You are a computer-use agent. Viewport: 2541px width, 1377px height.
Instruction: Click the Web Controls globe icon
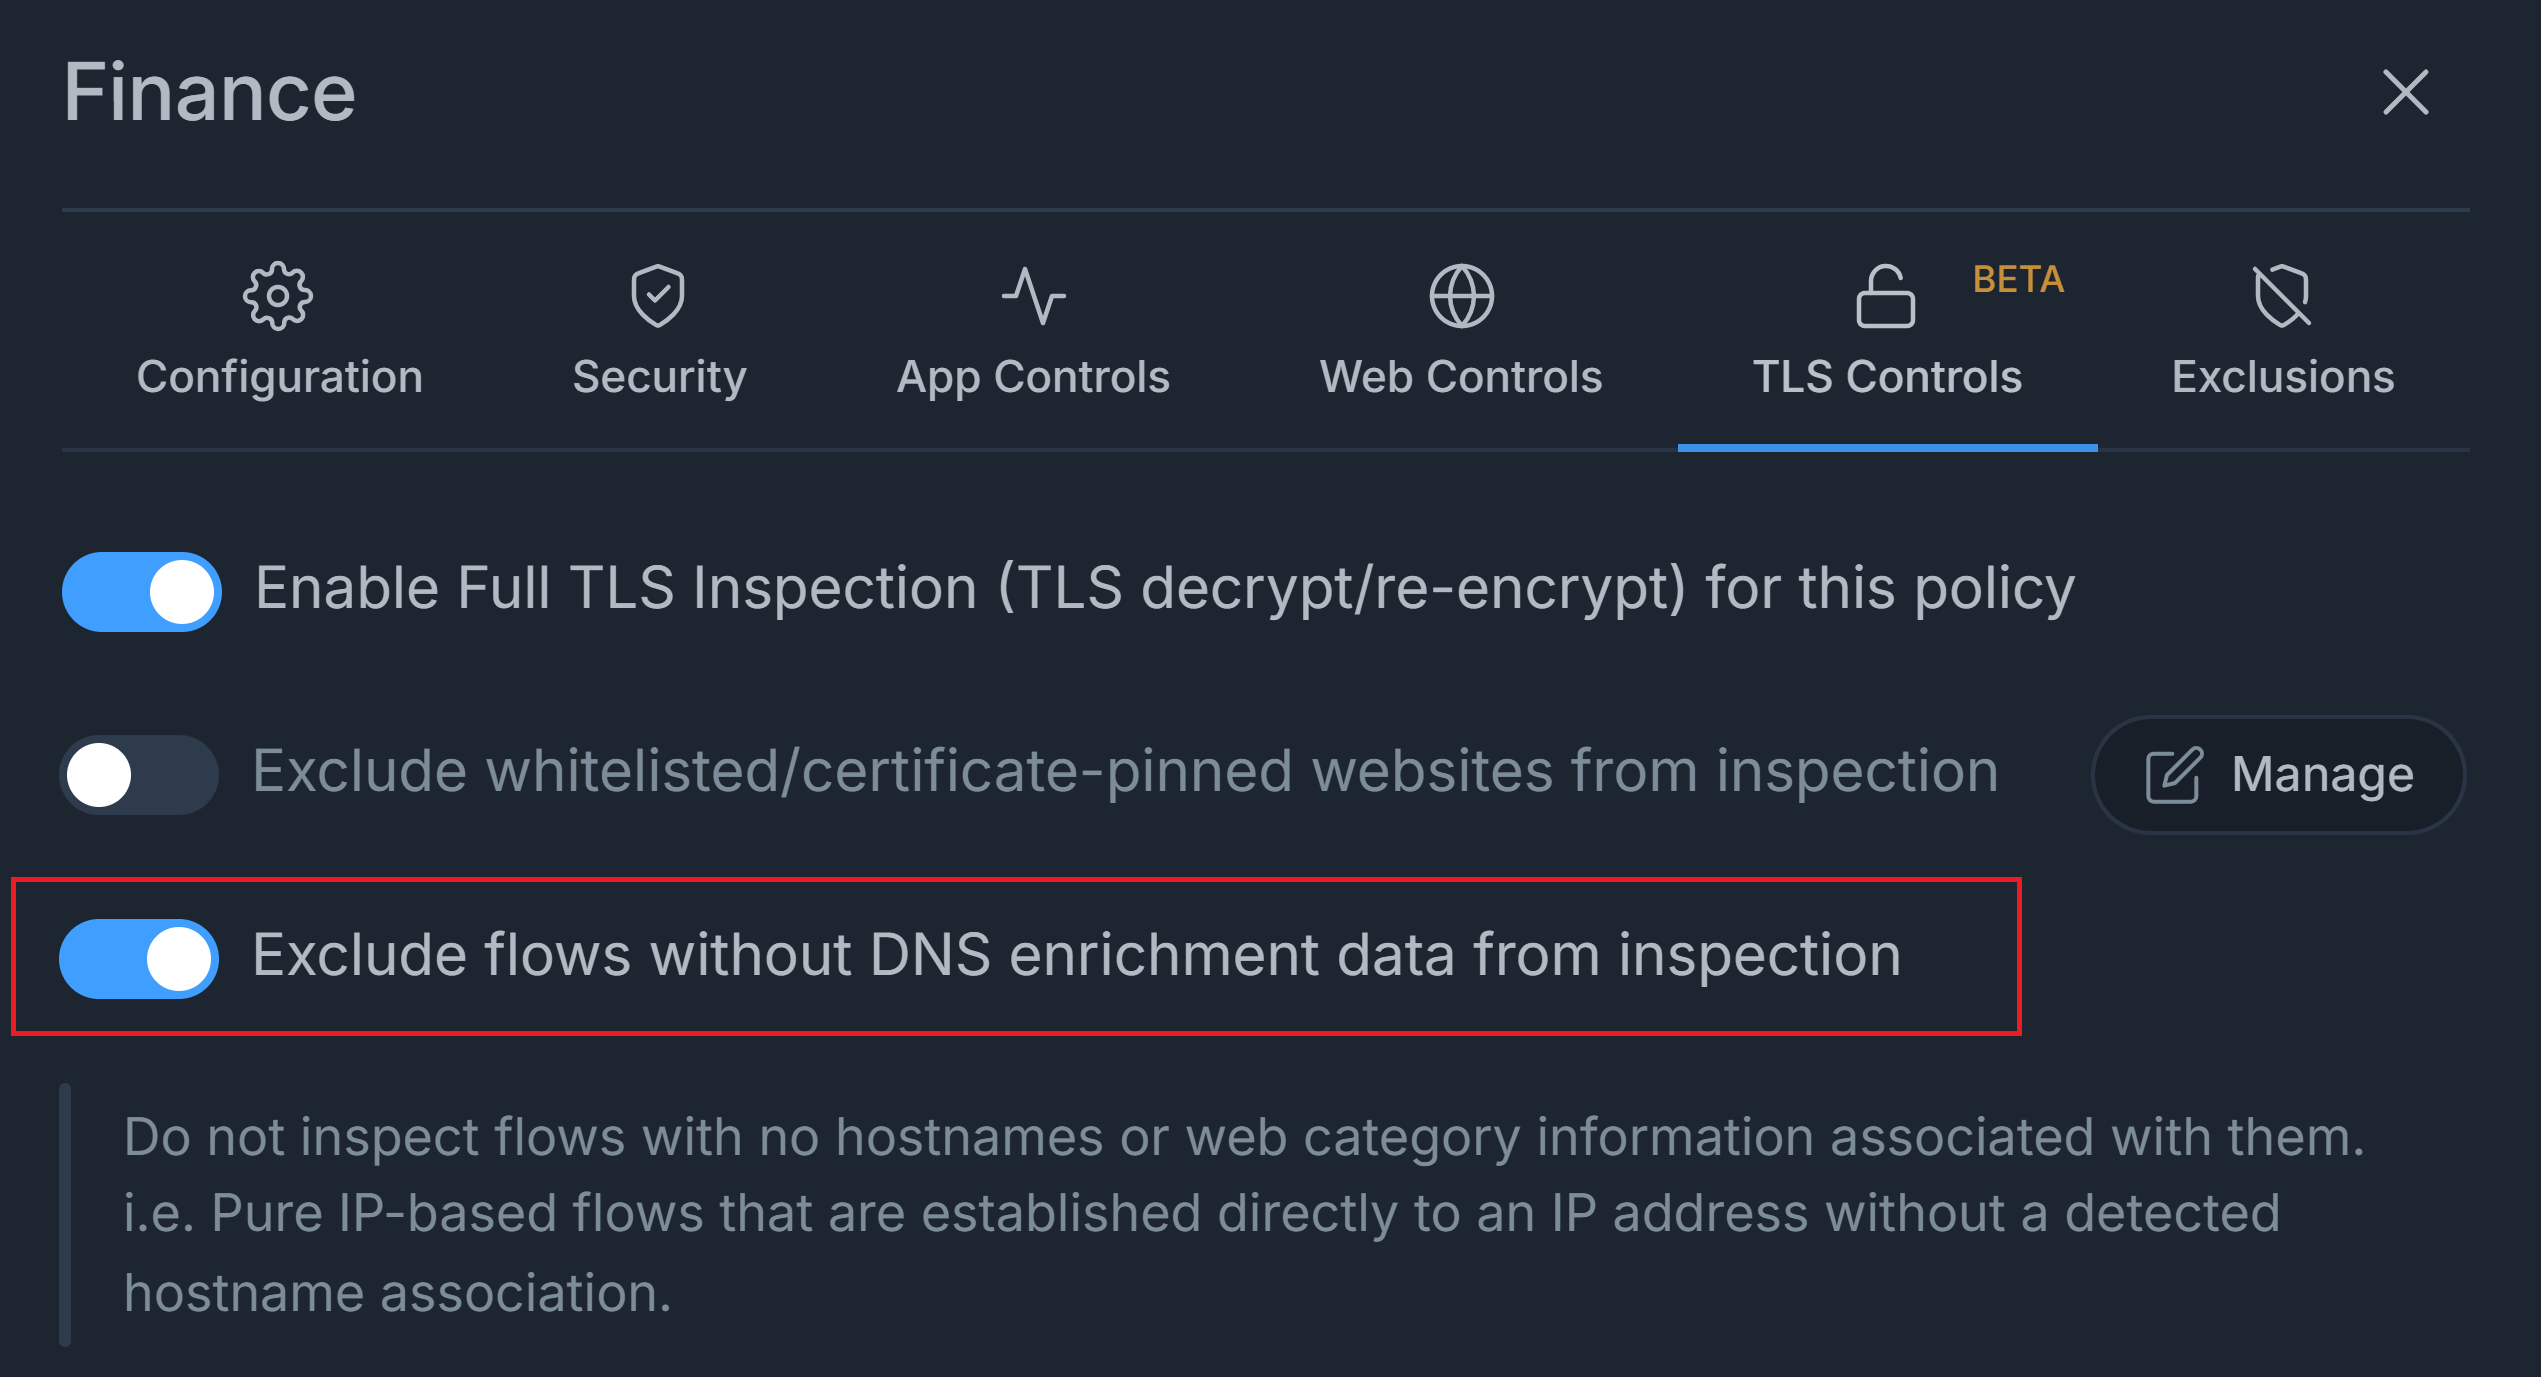pyautogui.click(x=1461, y=296)
